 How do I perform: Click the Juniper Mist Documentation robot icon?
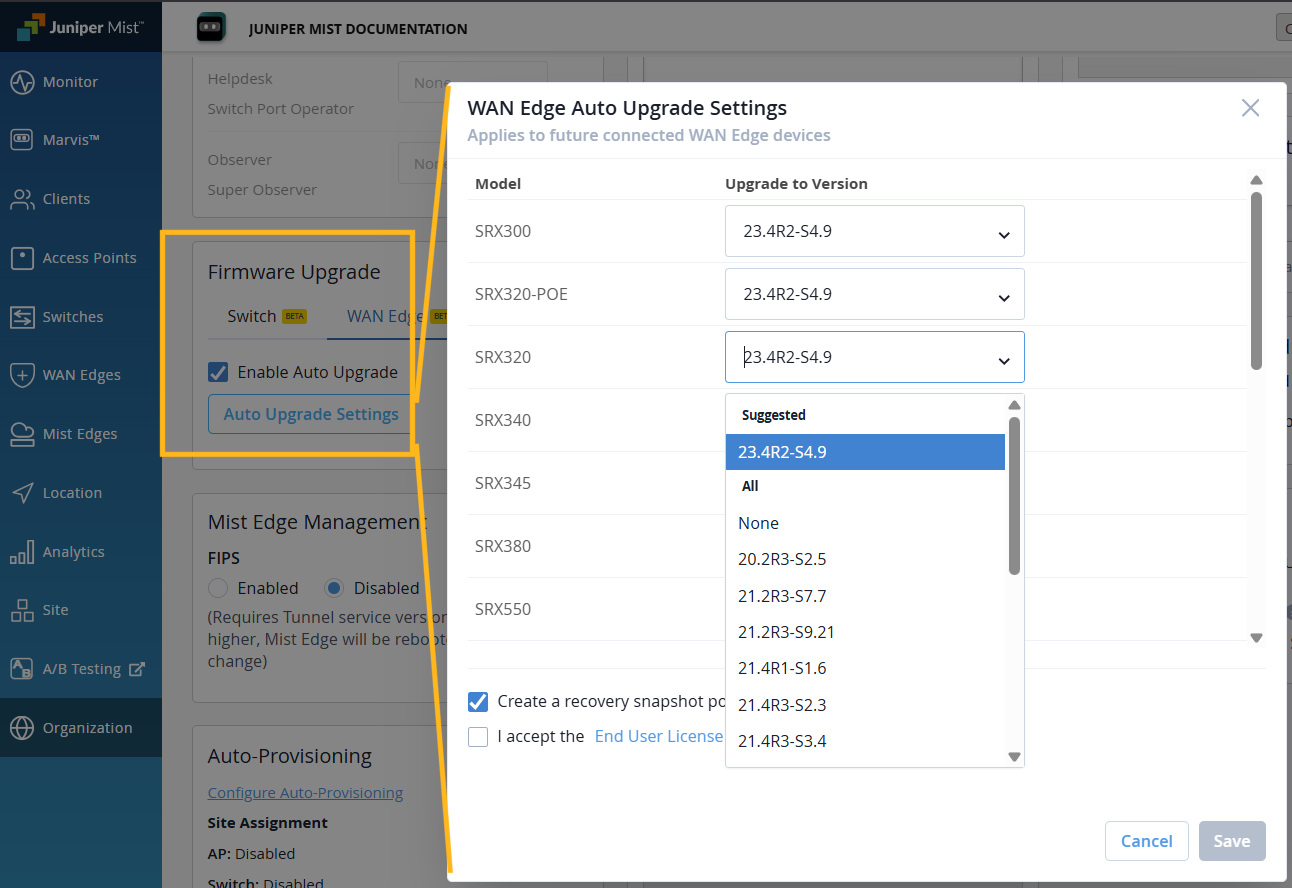pos(212,28)
